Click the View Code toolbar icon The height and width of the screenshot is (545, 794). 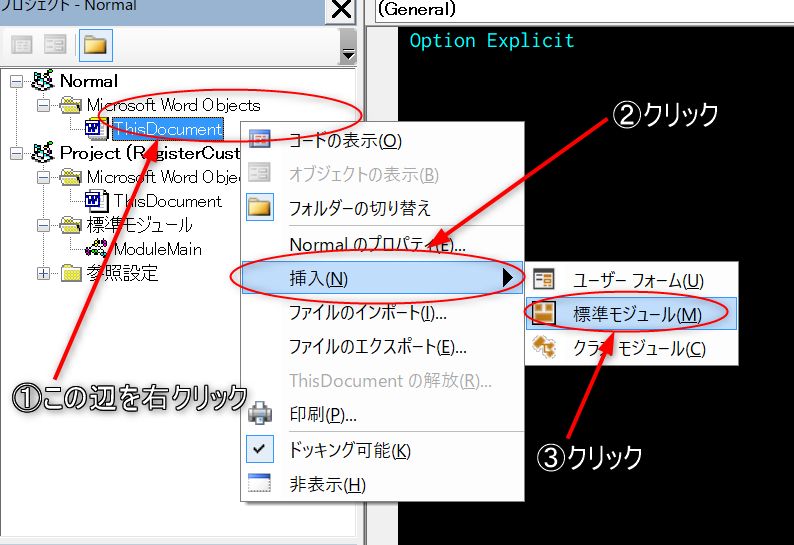22,45
